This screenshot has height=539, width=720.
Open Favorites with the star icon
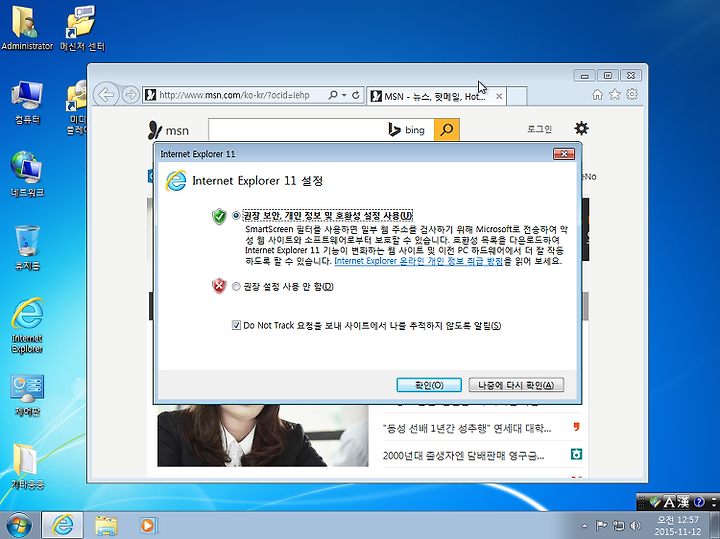tap(615, 95)
